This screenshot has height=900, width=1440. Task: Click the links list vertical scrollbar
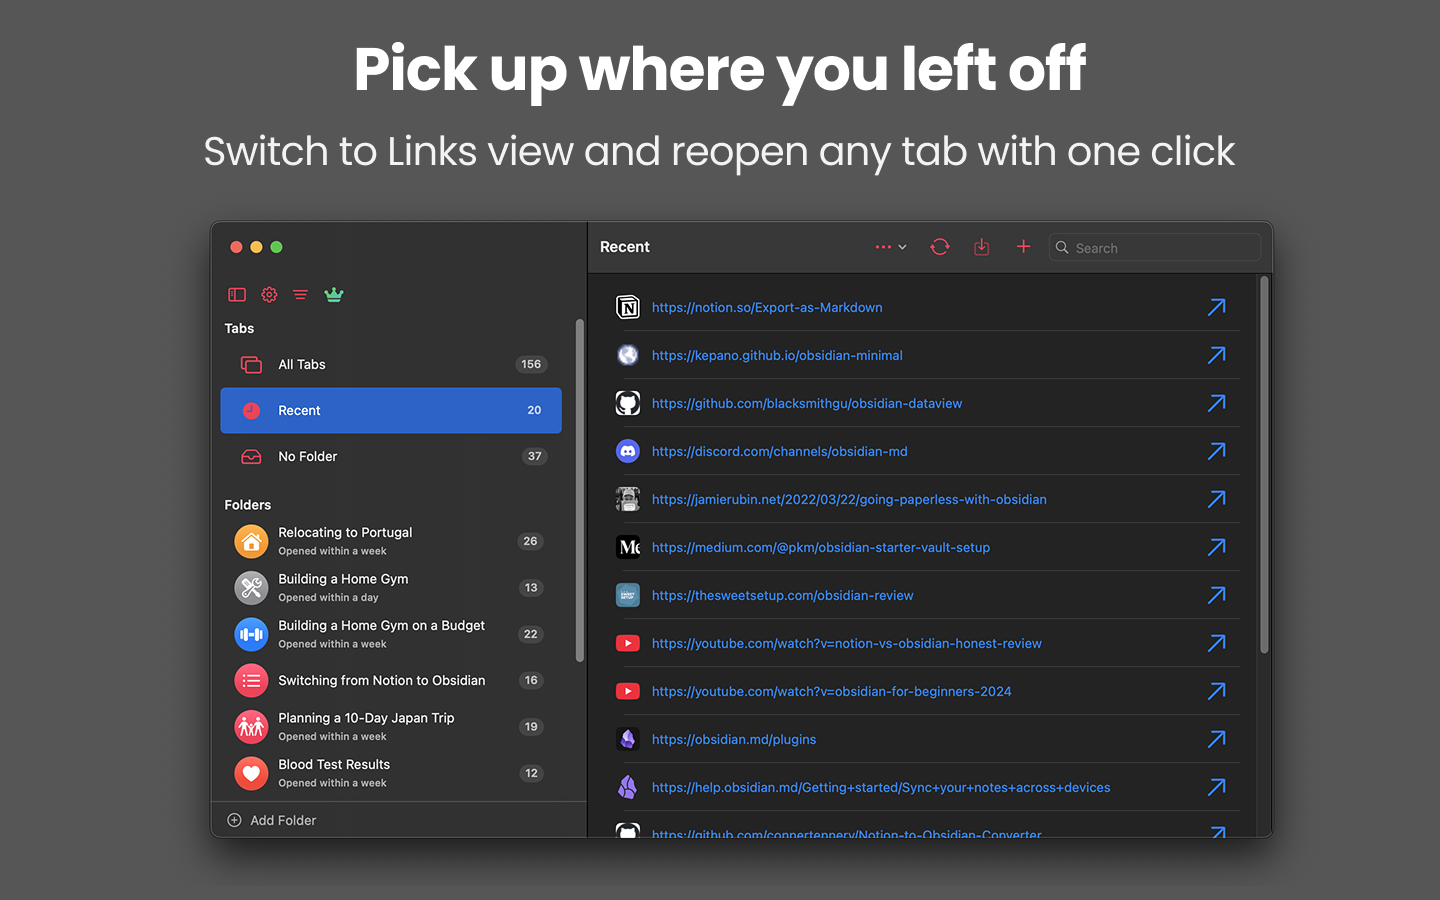[x=1264, y=465]
